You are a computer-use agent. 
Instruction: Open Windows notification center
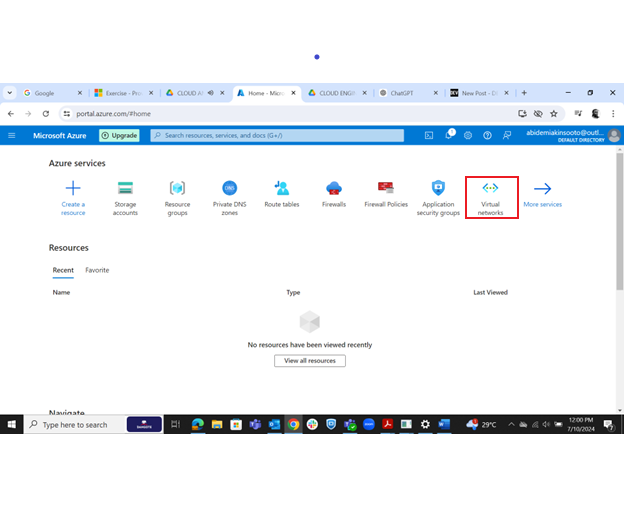tap(609, 425)
